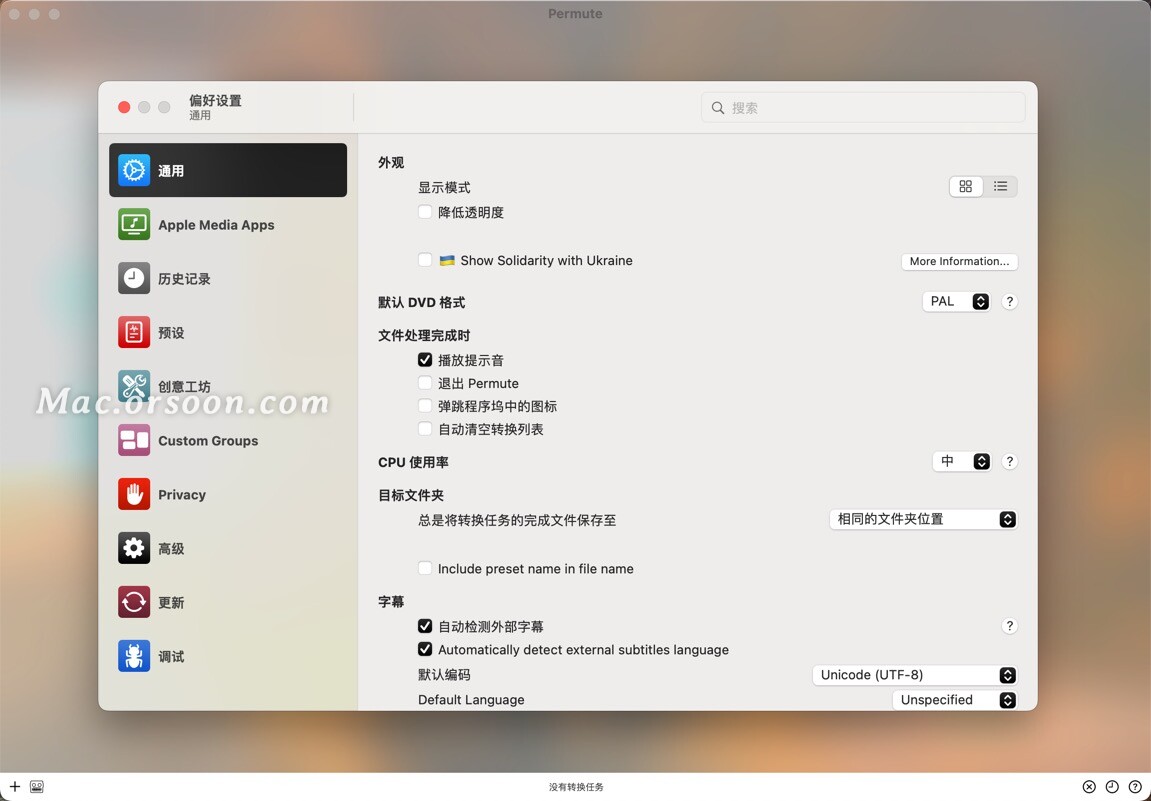
Task: Click the 创意工坊 tools icon
Action: (x=134, y=386)
